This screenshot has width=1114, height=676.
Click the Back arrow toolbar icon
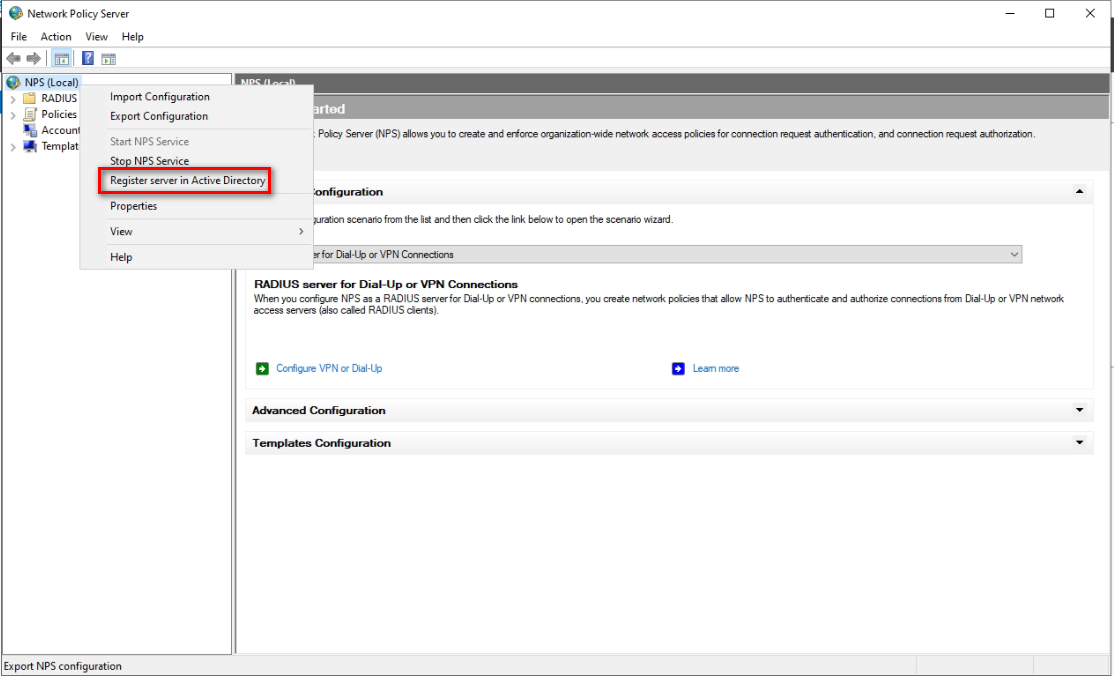tap(13, 59)
